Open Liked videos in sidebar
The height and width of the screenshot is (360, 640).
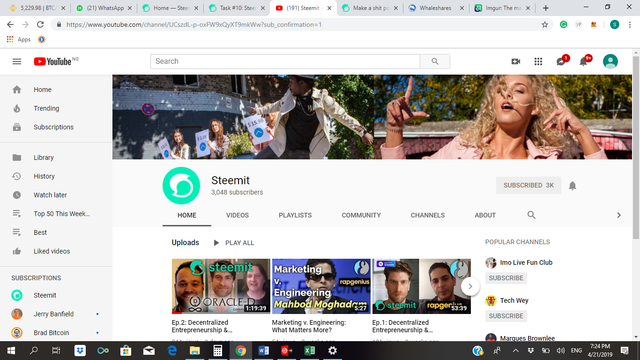point(56,251)
